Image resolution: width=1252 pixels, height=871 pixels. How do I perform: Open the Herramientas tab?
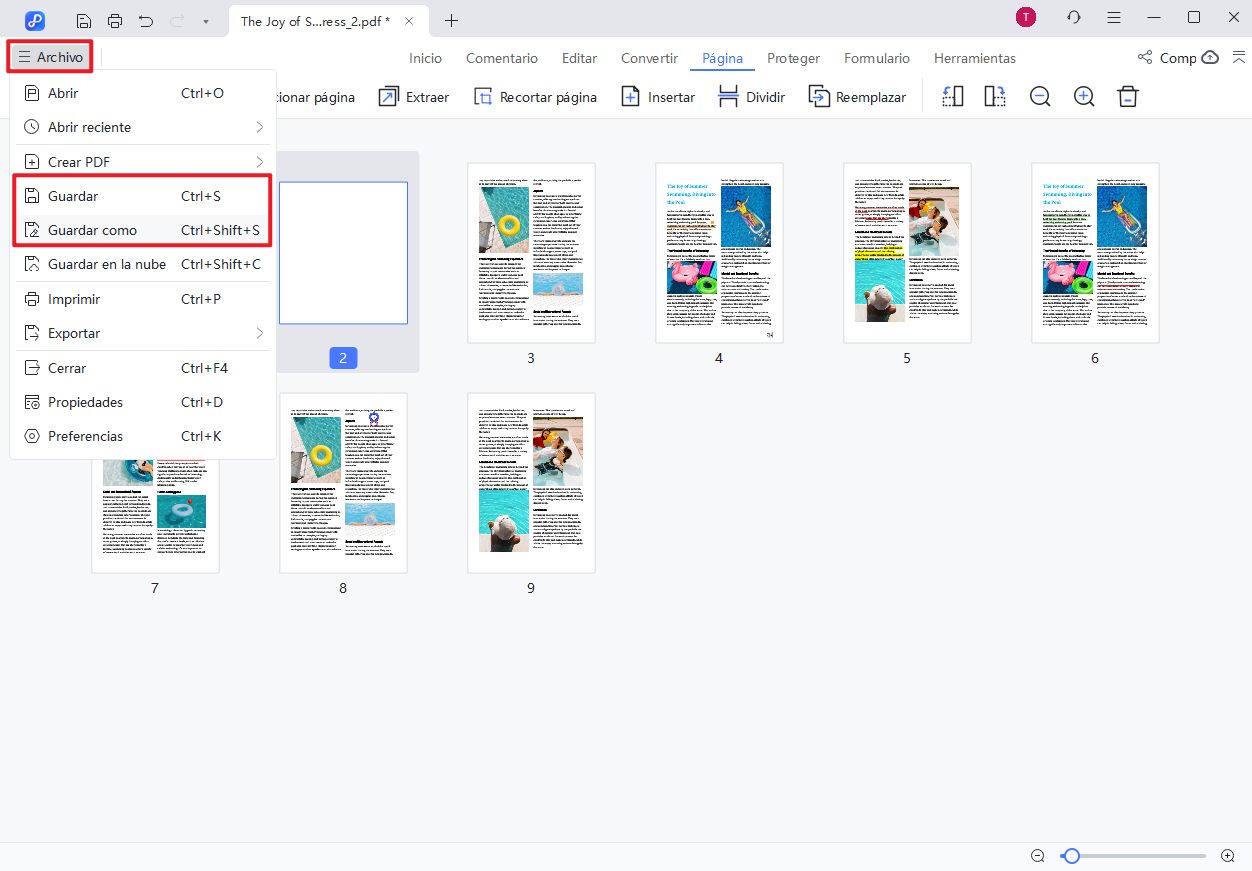tap(974, 58)
